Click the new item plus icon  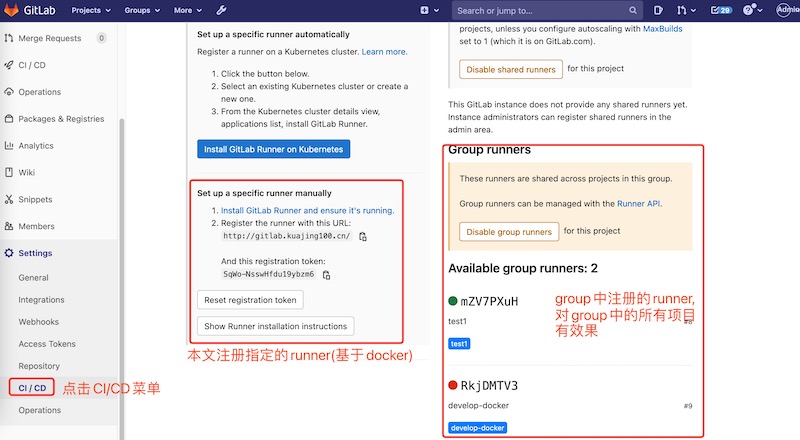(x=424, y=10)
